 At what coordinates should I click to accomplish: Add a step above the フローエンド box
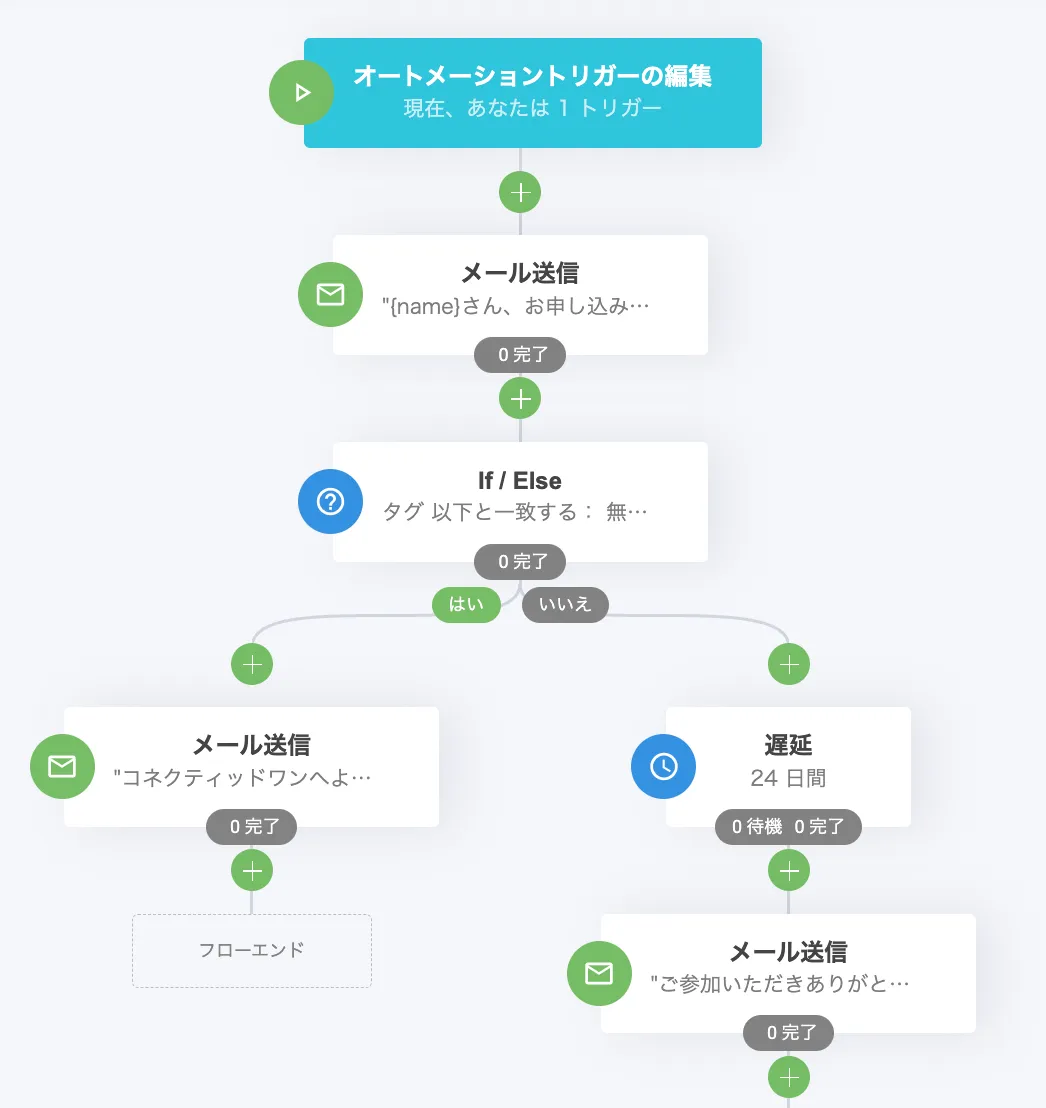click(x=252, y=870)
